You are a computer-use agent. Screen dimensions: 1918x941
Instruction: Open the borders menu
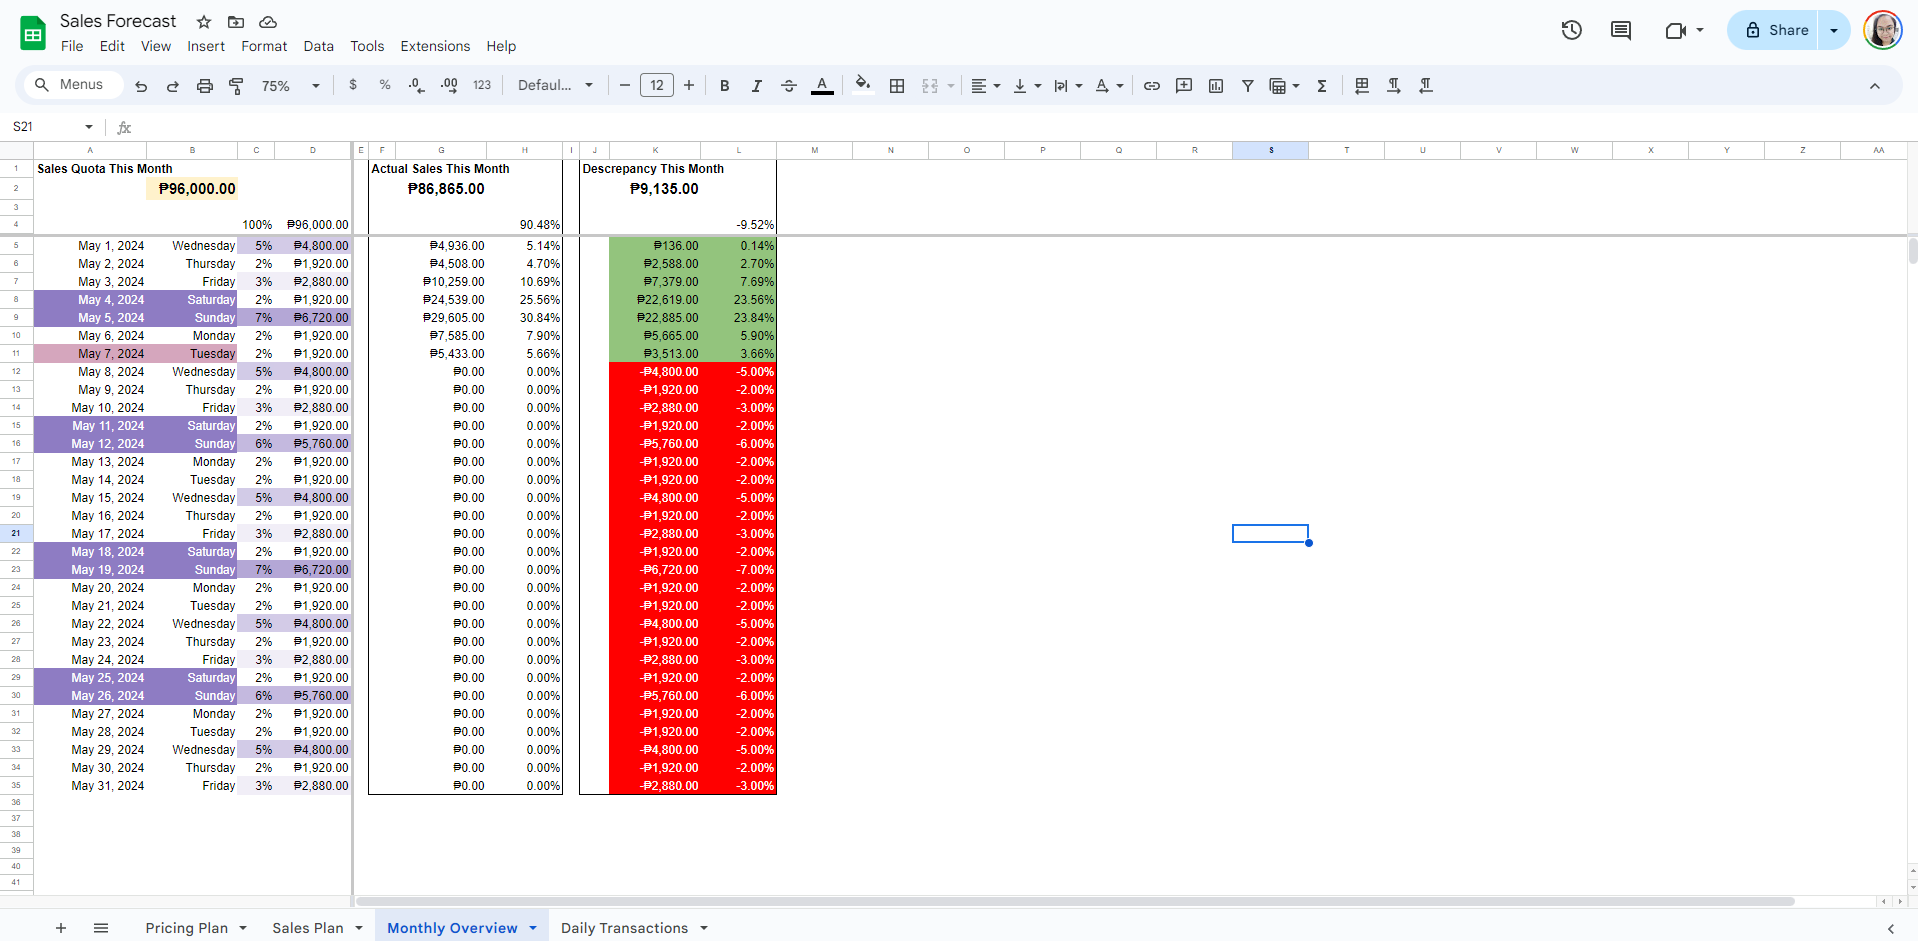[897, 86]
